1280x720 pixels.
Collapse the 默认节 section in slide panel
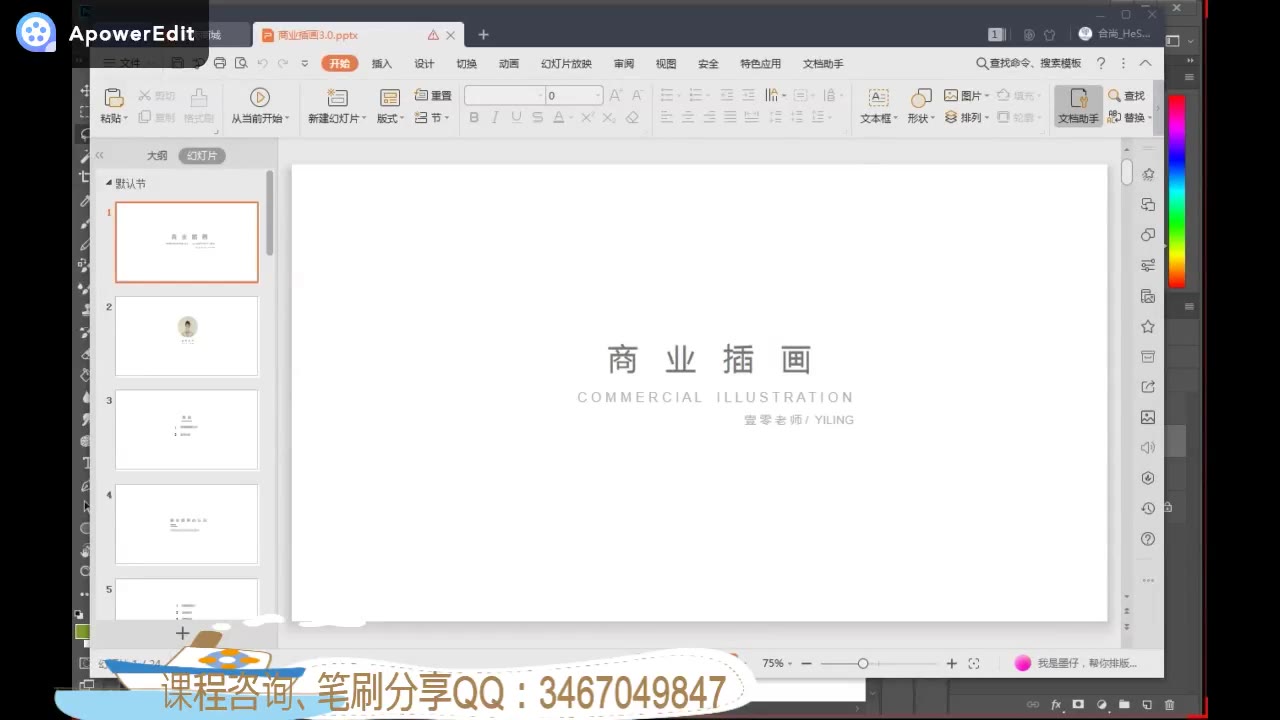tap(109, 183)
